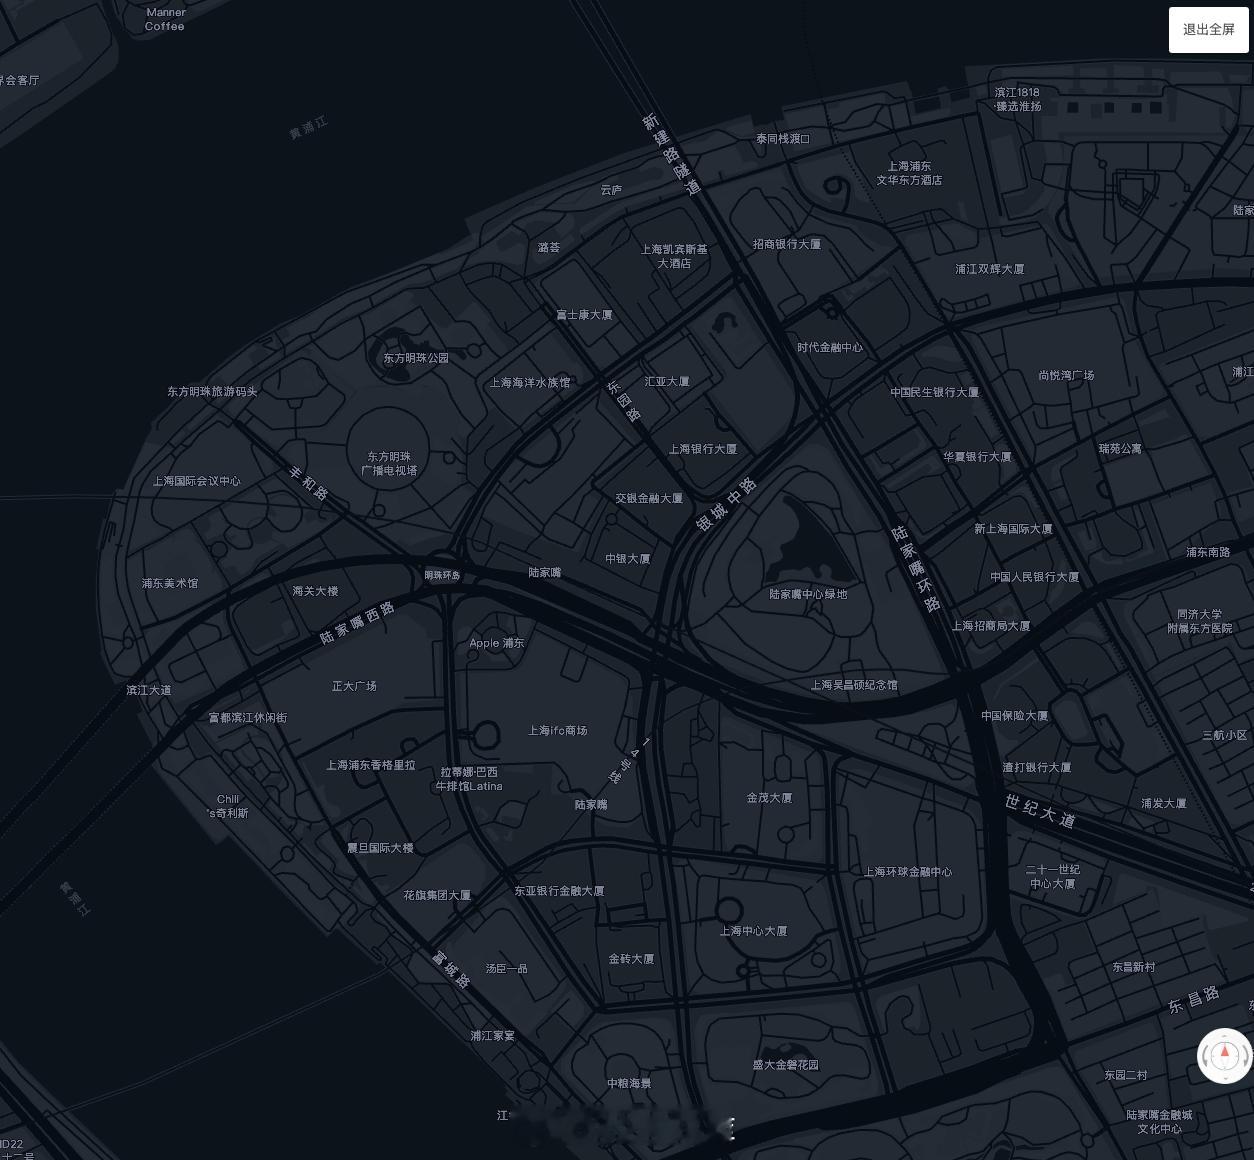Click the 中国保险大厦 label

[x=1015, y=716]
